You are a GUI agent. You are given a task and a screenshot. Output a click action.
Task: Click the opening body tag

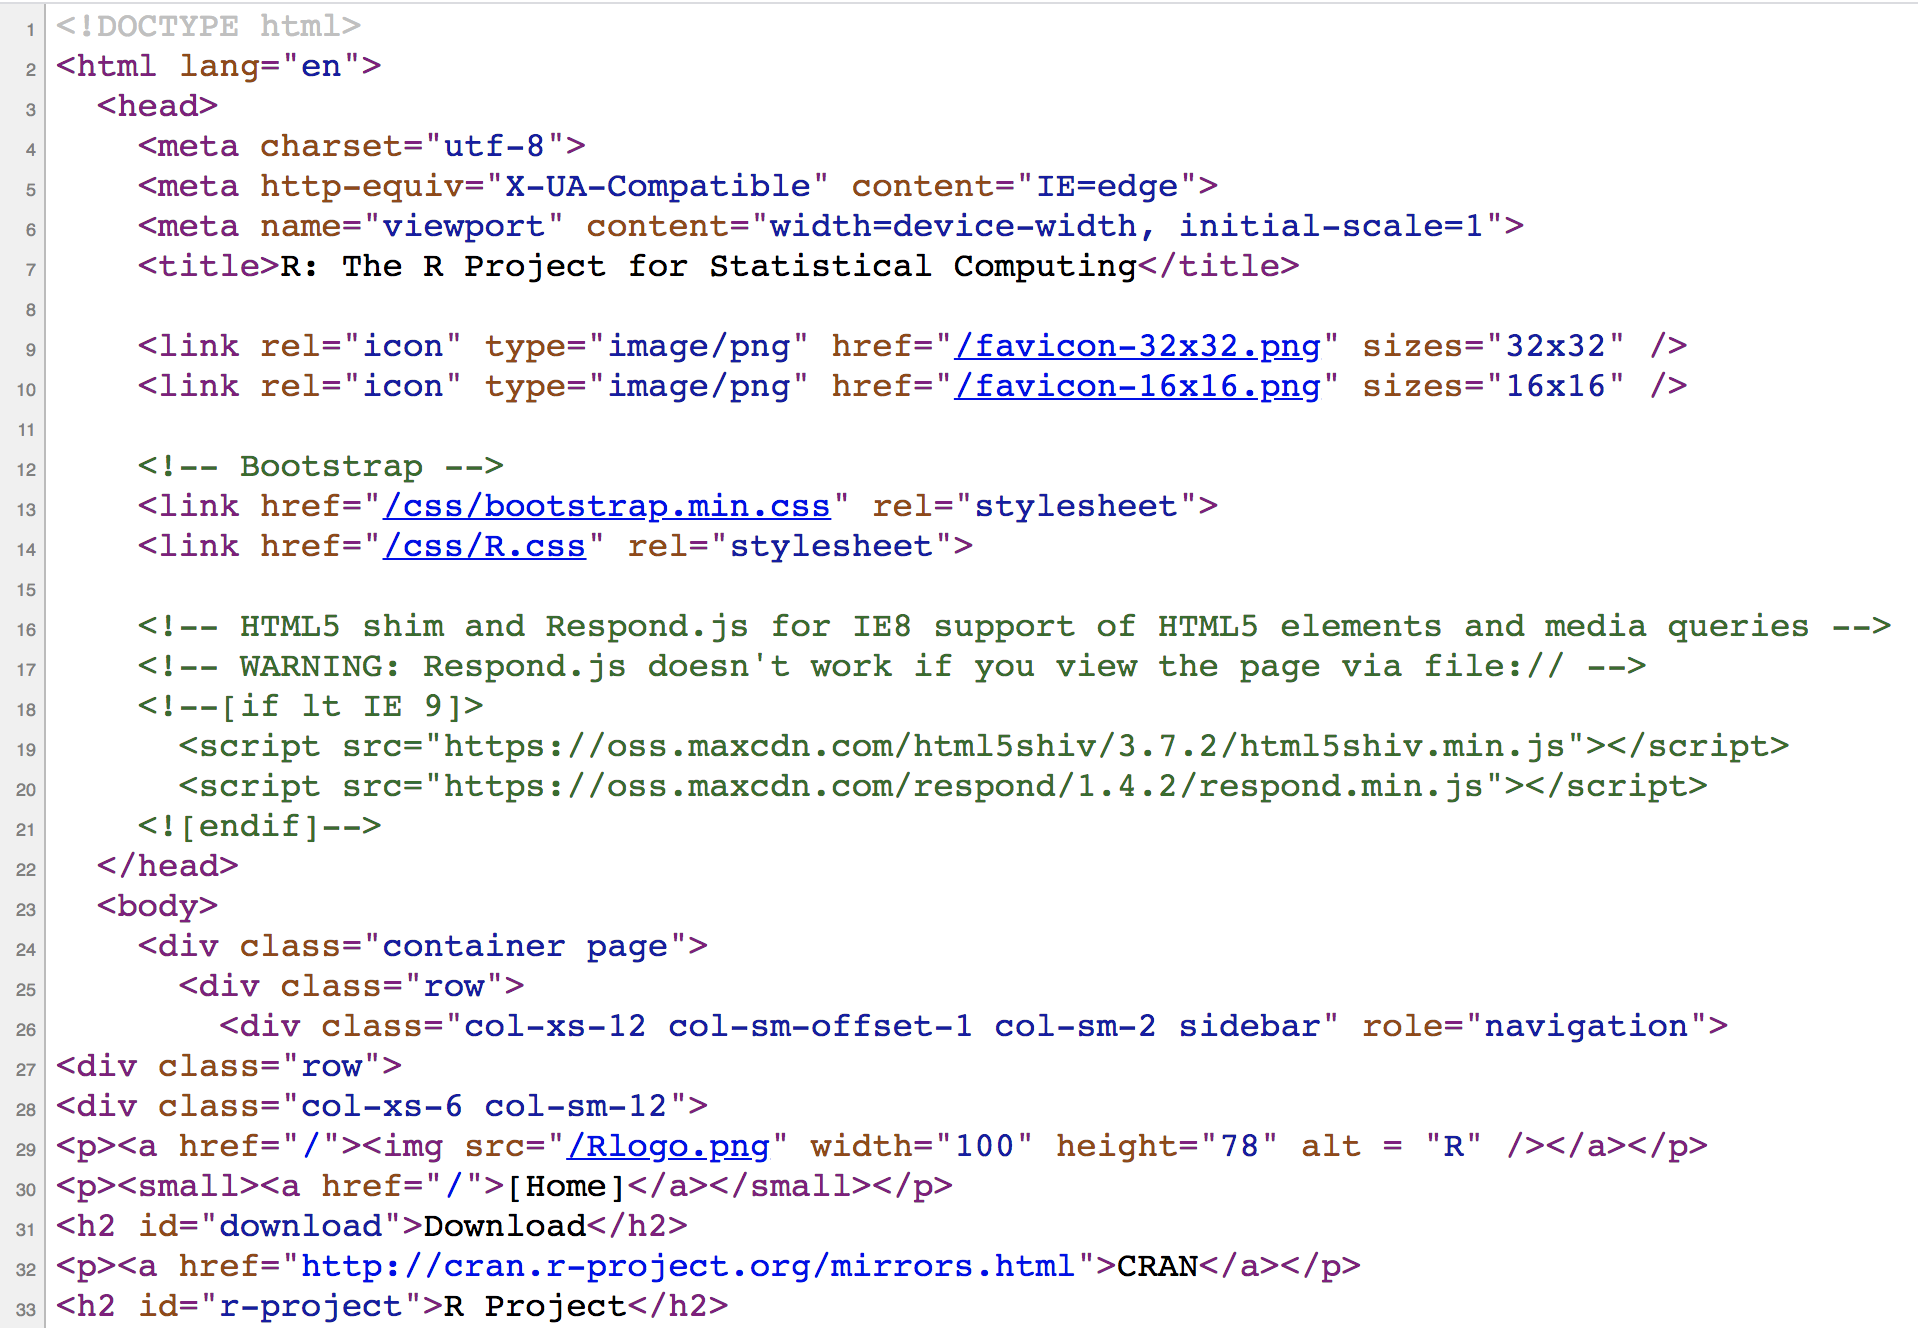(157, 906)
